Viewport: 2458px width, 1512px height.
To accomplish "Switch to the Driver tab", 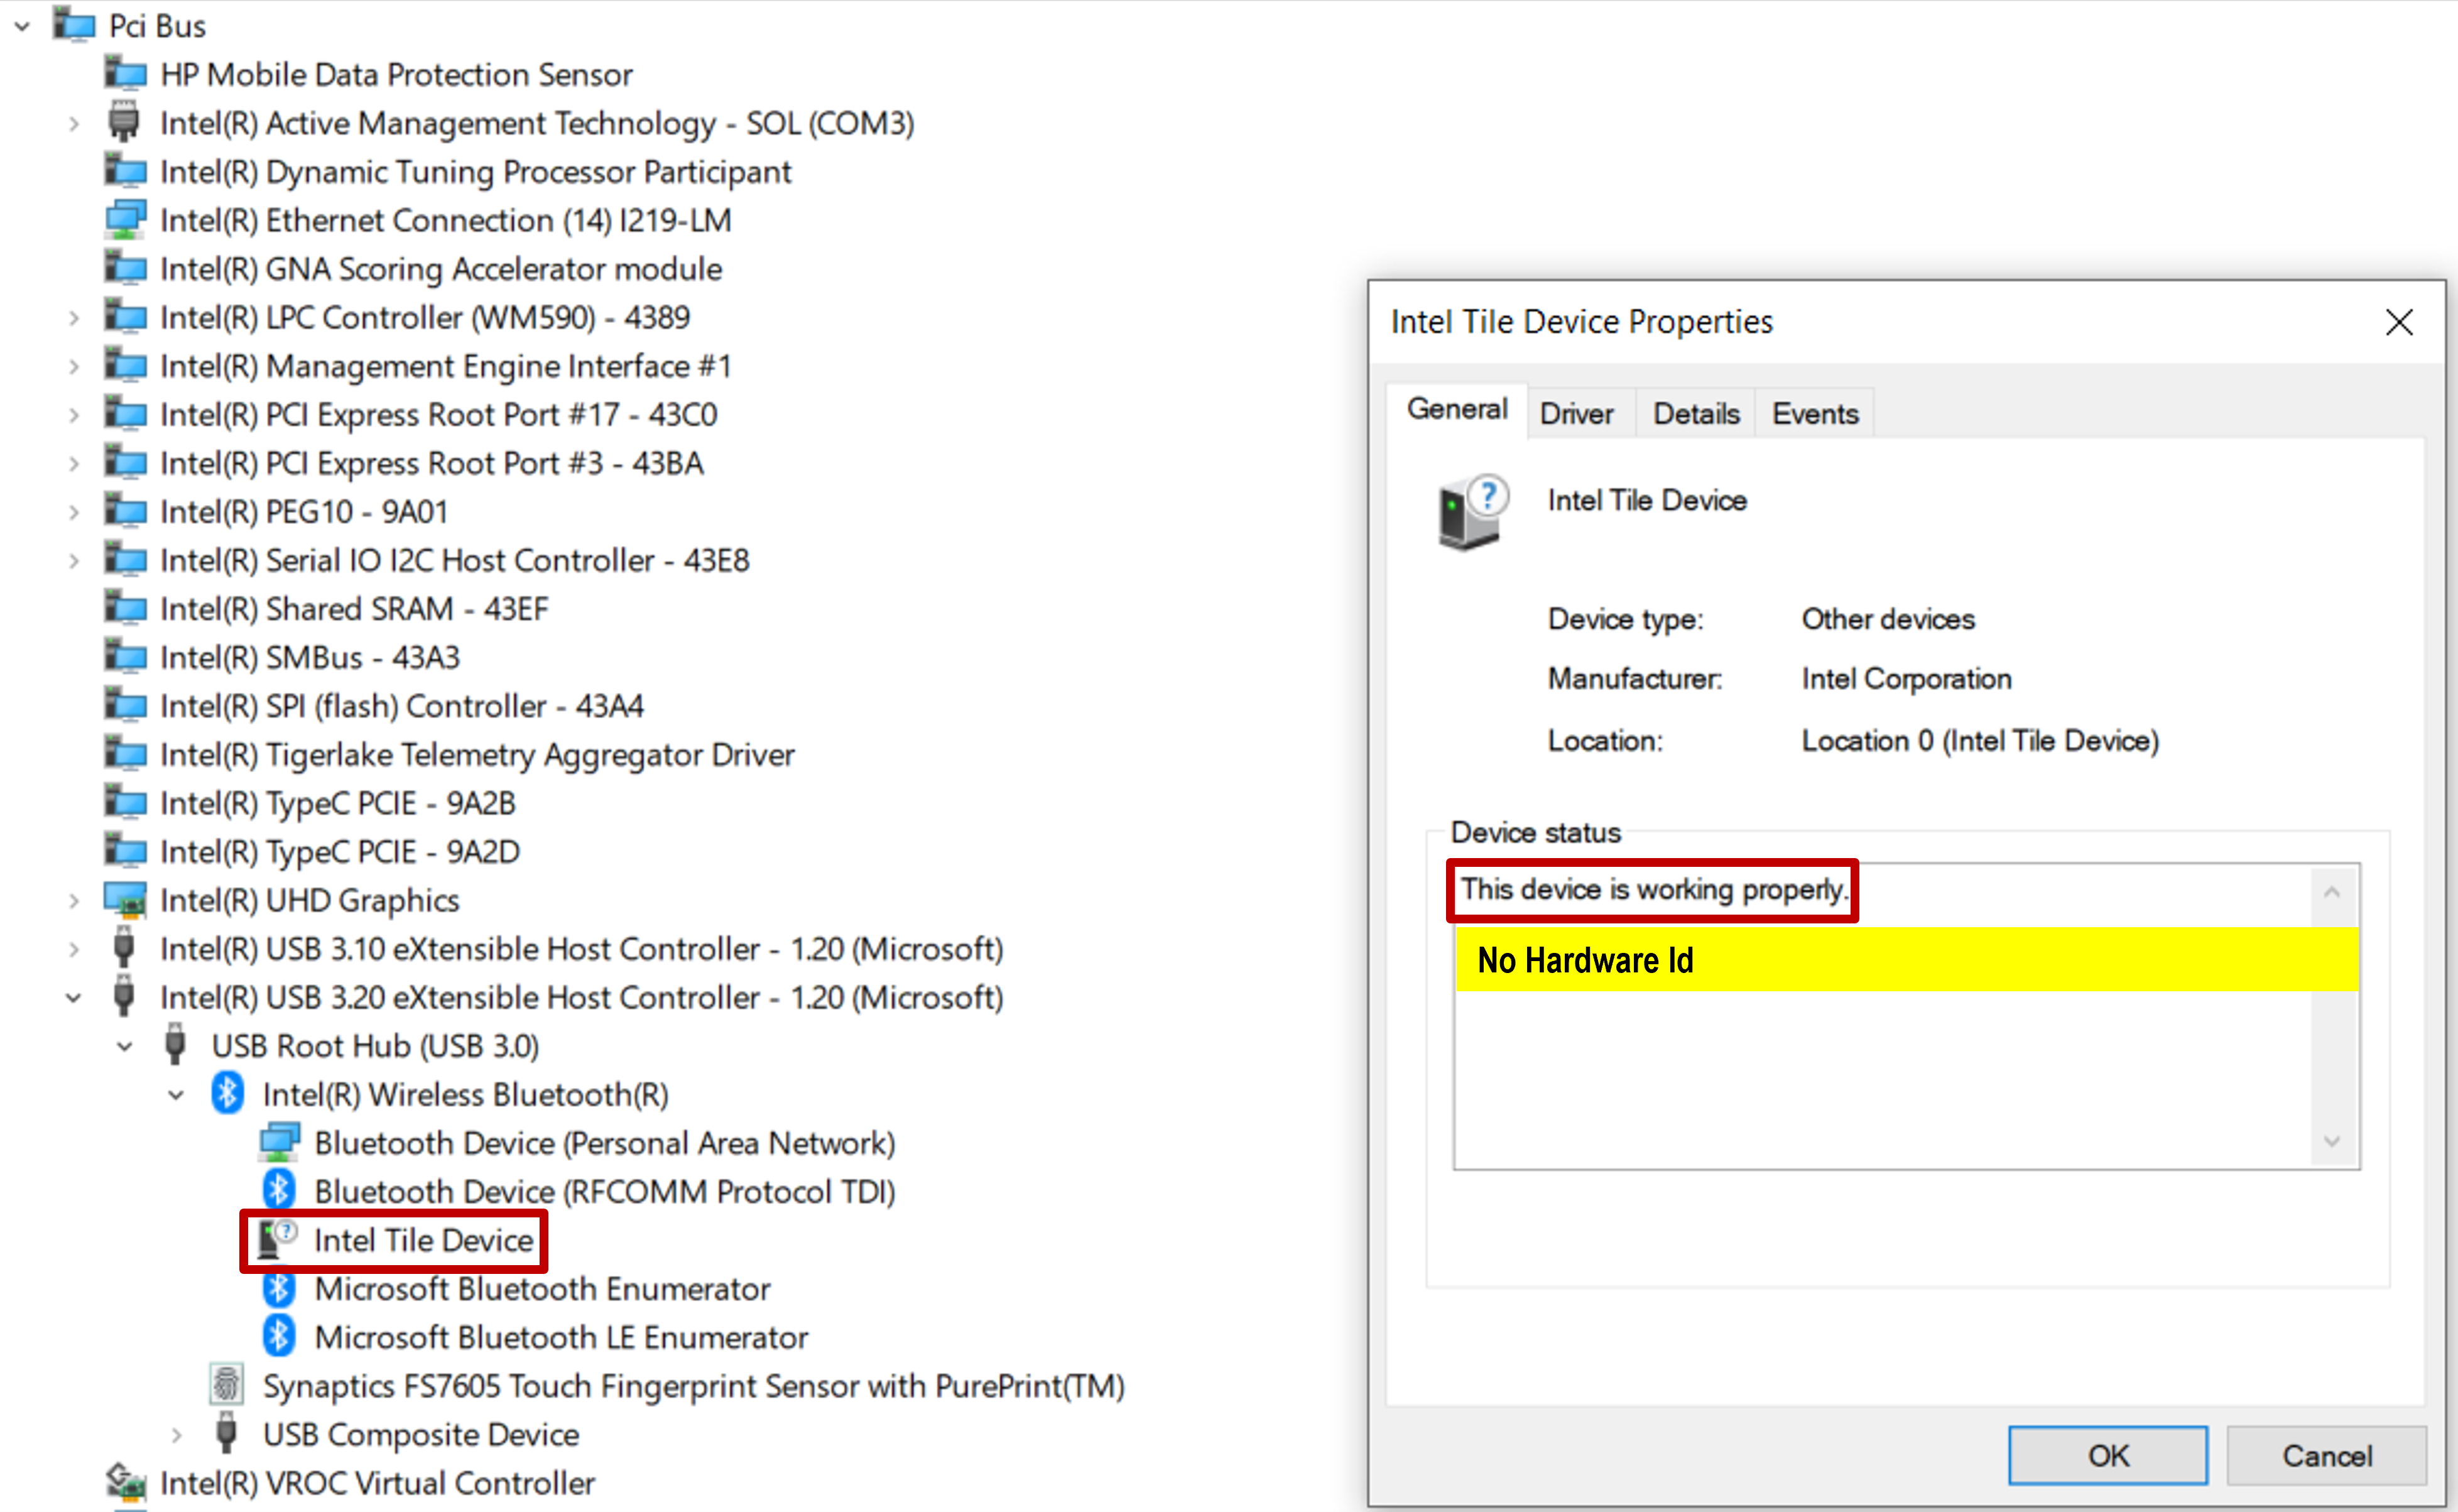I will pos(1576,414).
